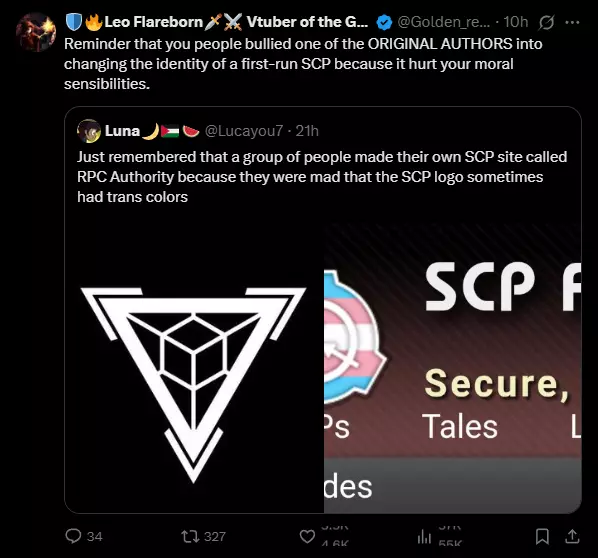
Task: Open Luna's small profile avatar
Action: click(x=89, y=131)
